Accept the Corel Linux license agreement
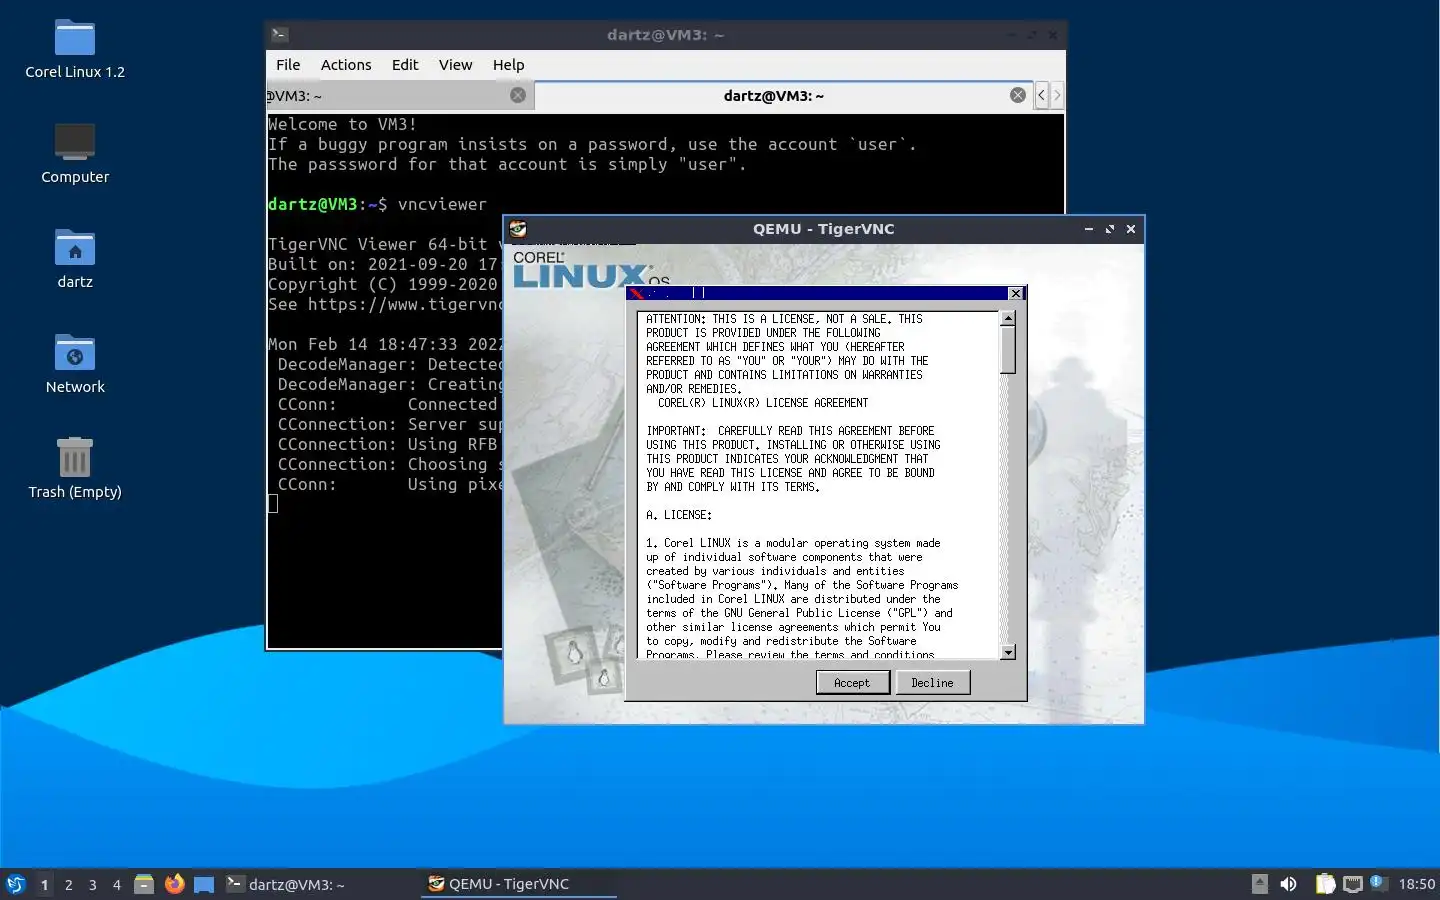Screen dimensions: 1440x900 coord(852,683)
